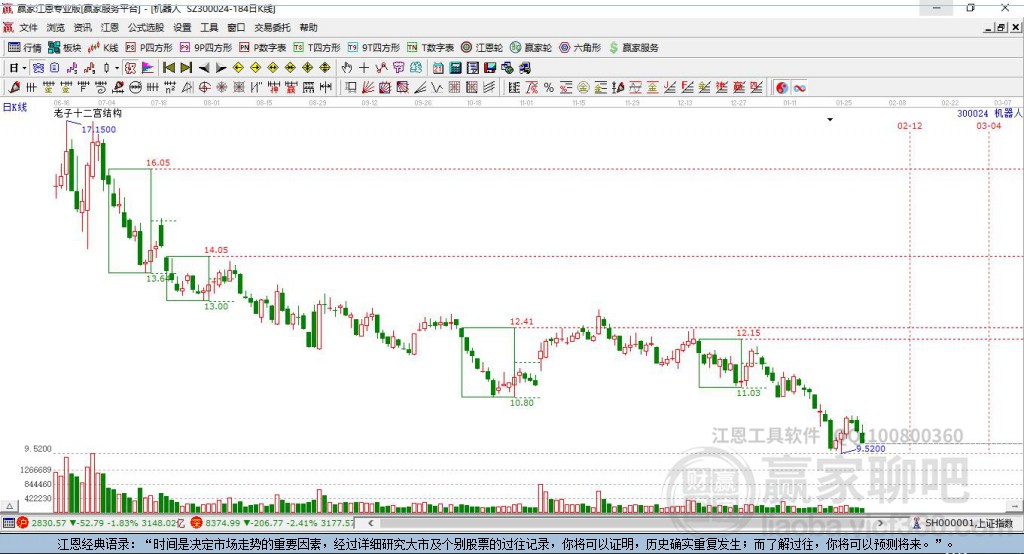
Task: Open the 公式选股 menu
Action: pos(146,27)
